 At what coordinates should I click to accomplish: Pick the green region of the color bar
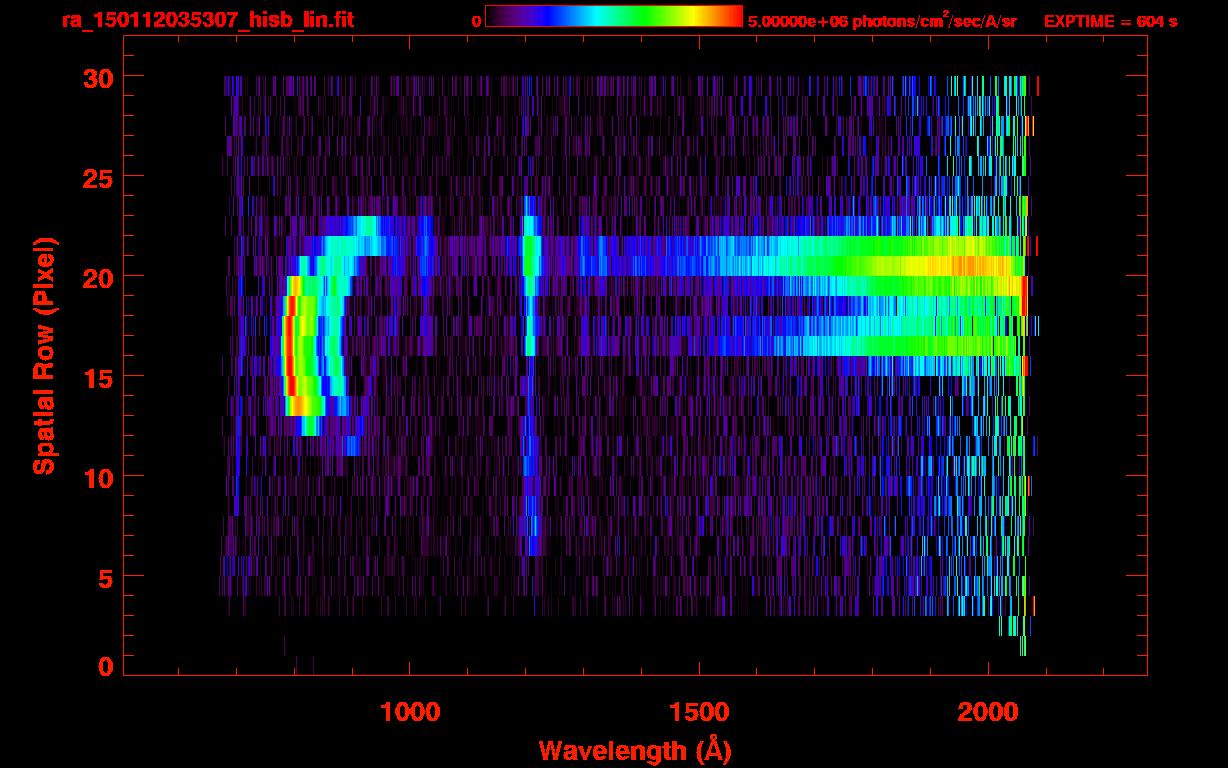pyautogui.click(x=640, y=16)
